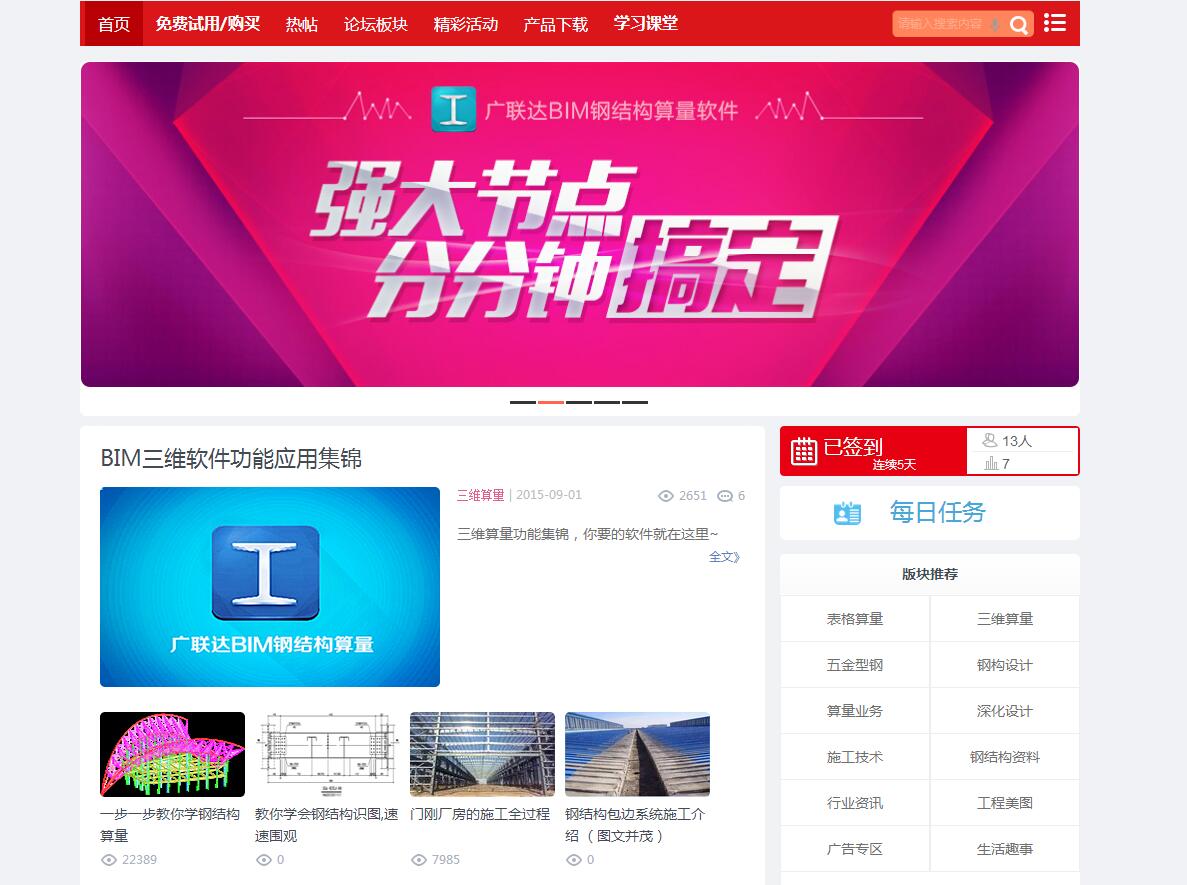The width and height of the screenshot is (1187, 885).
Task: Click the 版块推荐 section header
Action: click(x=930, y=575)
